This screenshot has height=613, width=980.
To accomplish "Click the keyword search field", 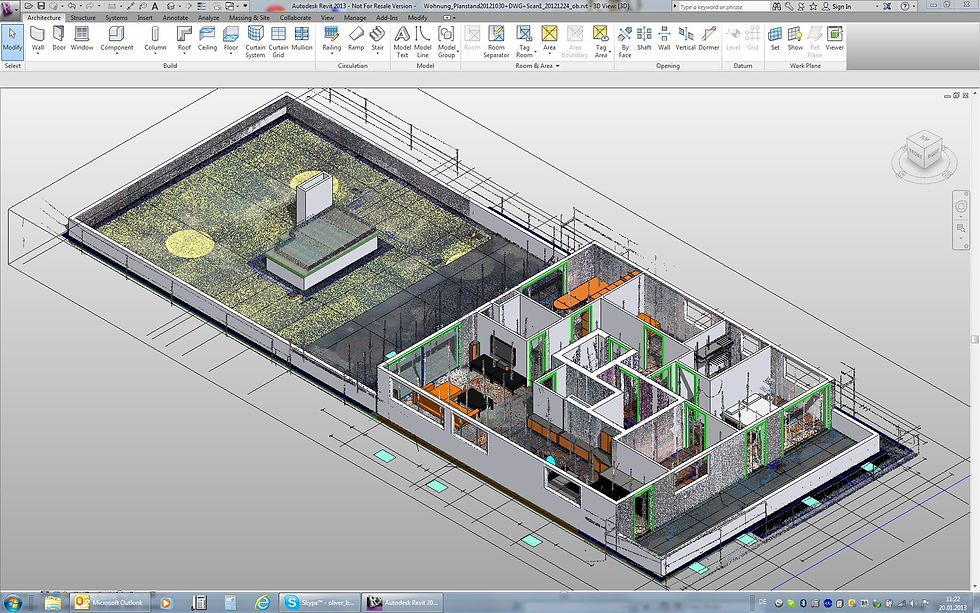I will [x=723, y=6].
